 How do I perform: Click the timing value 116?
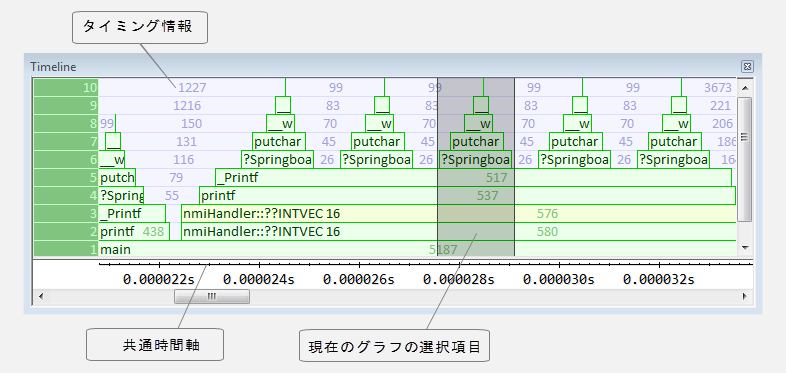click(x=183, y=160)
